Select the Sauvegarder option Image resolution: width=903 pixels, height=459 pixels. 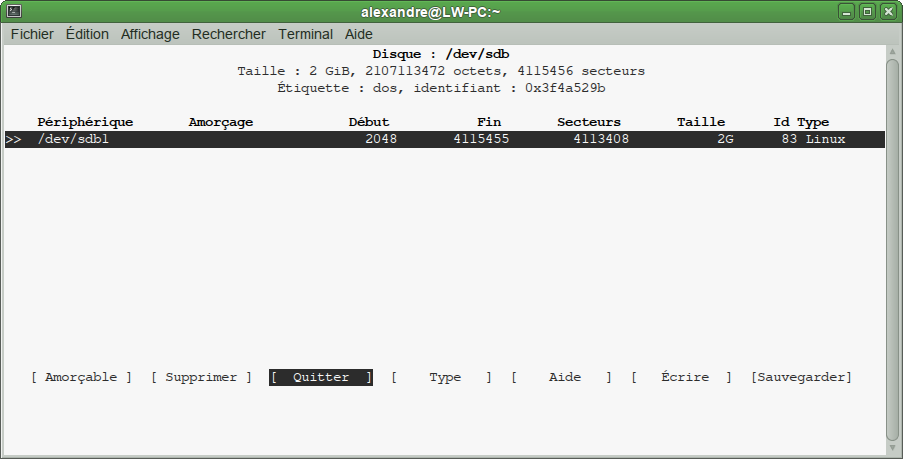(x=801, y=377)
